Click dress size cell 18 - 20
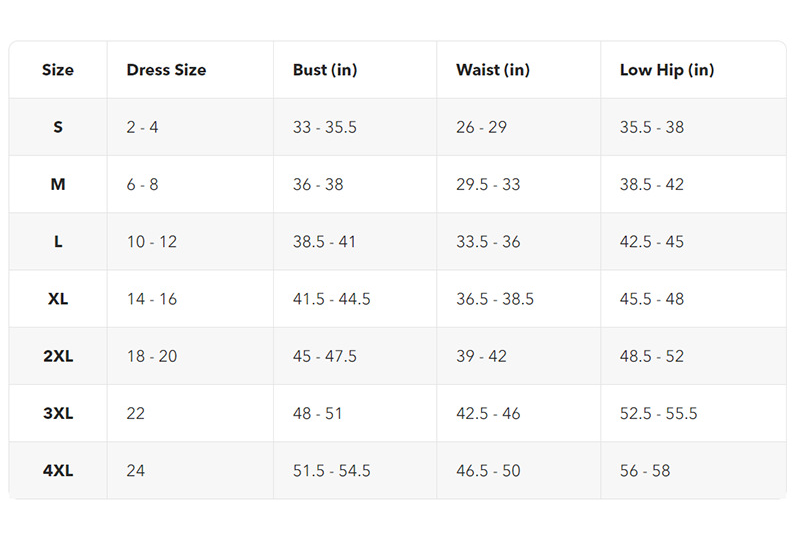This screenshot has width=800, height=533. coord(152,356)
